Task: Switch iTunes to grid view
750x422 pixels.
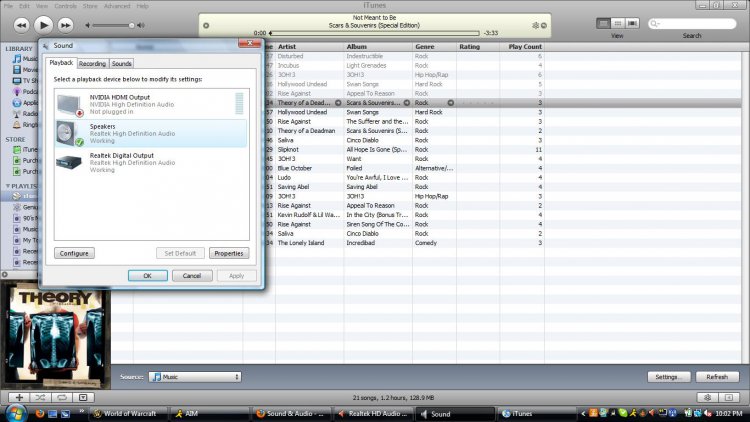Action: coord(618,23)
